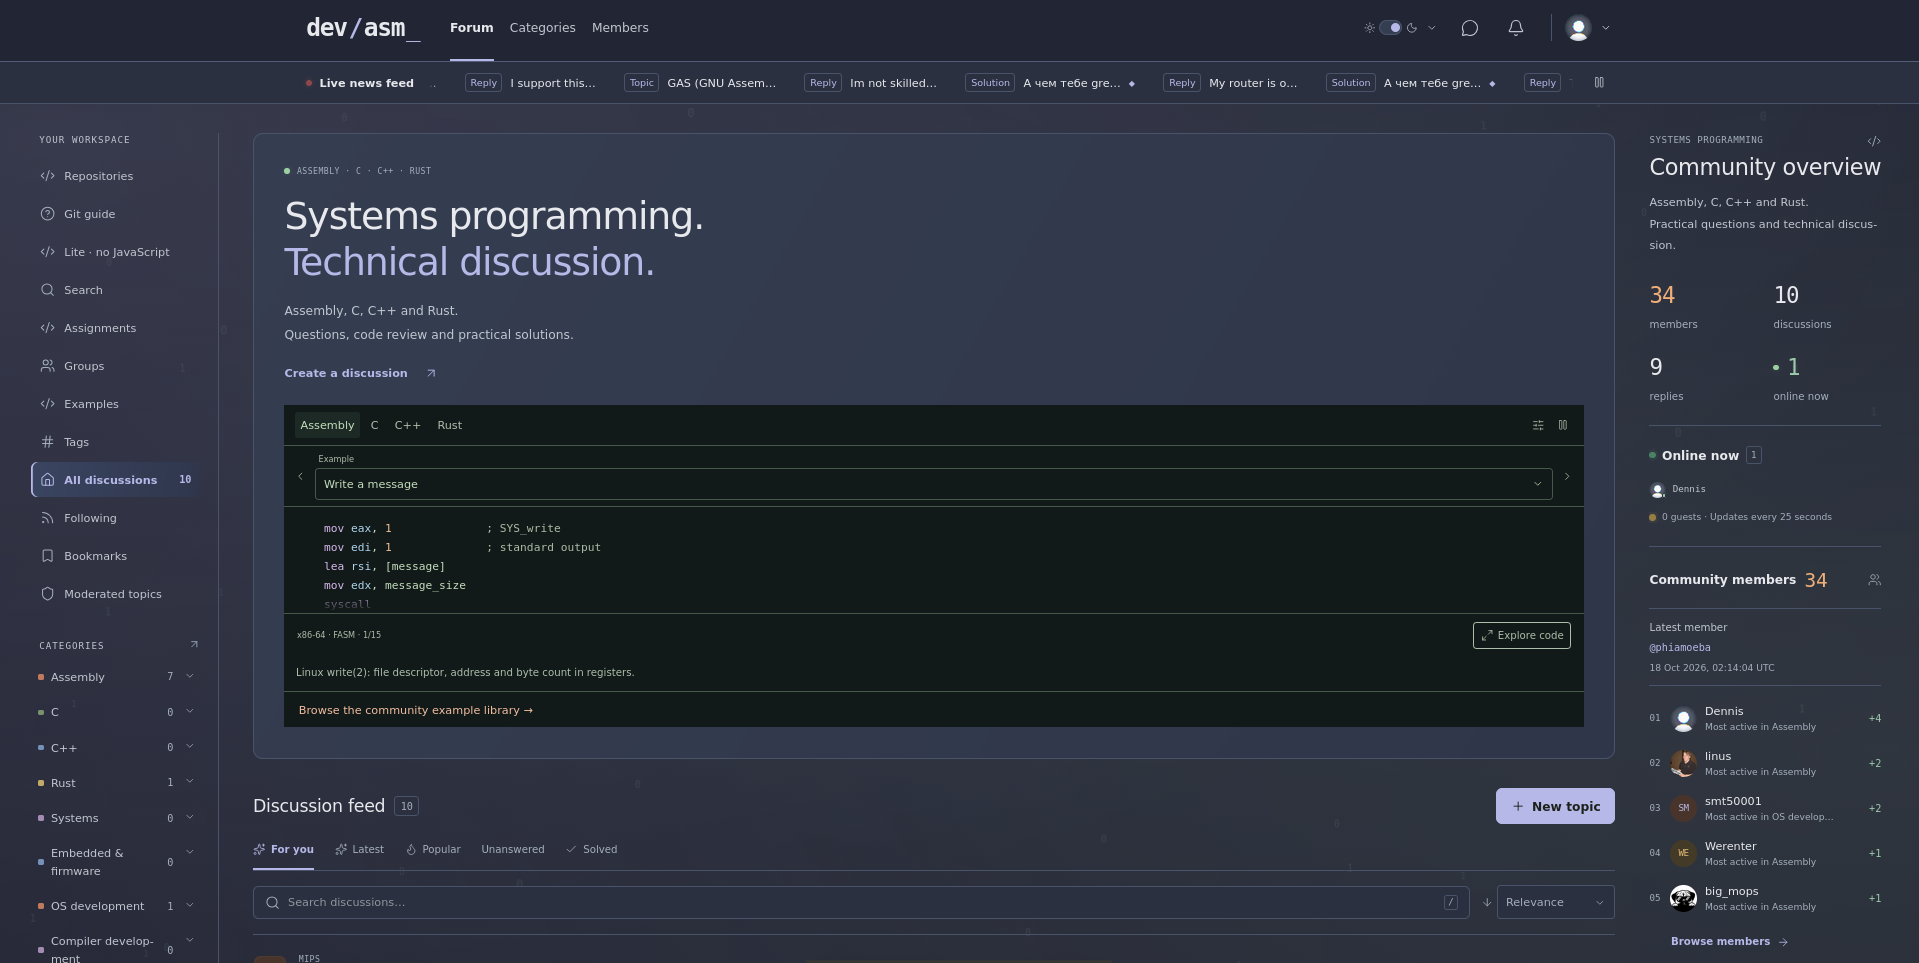This screenshot has height=963, width=1919.
Task: Open Browse the community example library link
Action: (415, 710)
